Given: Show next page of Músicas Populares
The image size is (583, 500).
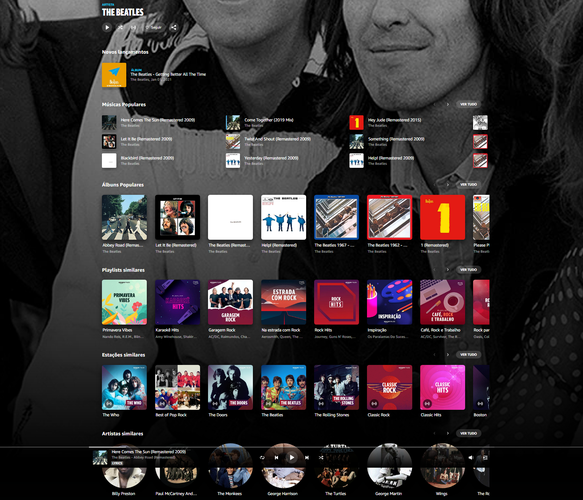Looking at the screenshot, I should point(448,104).
